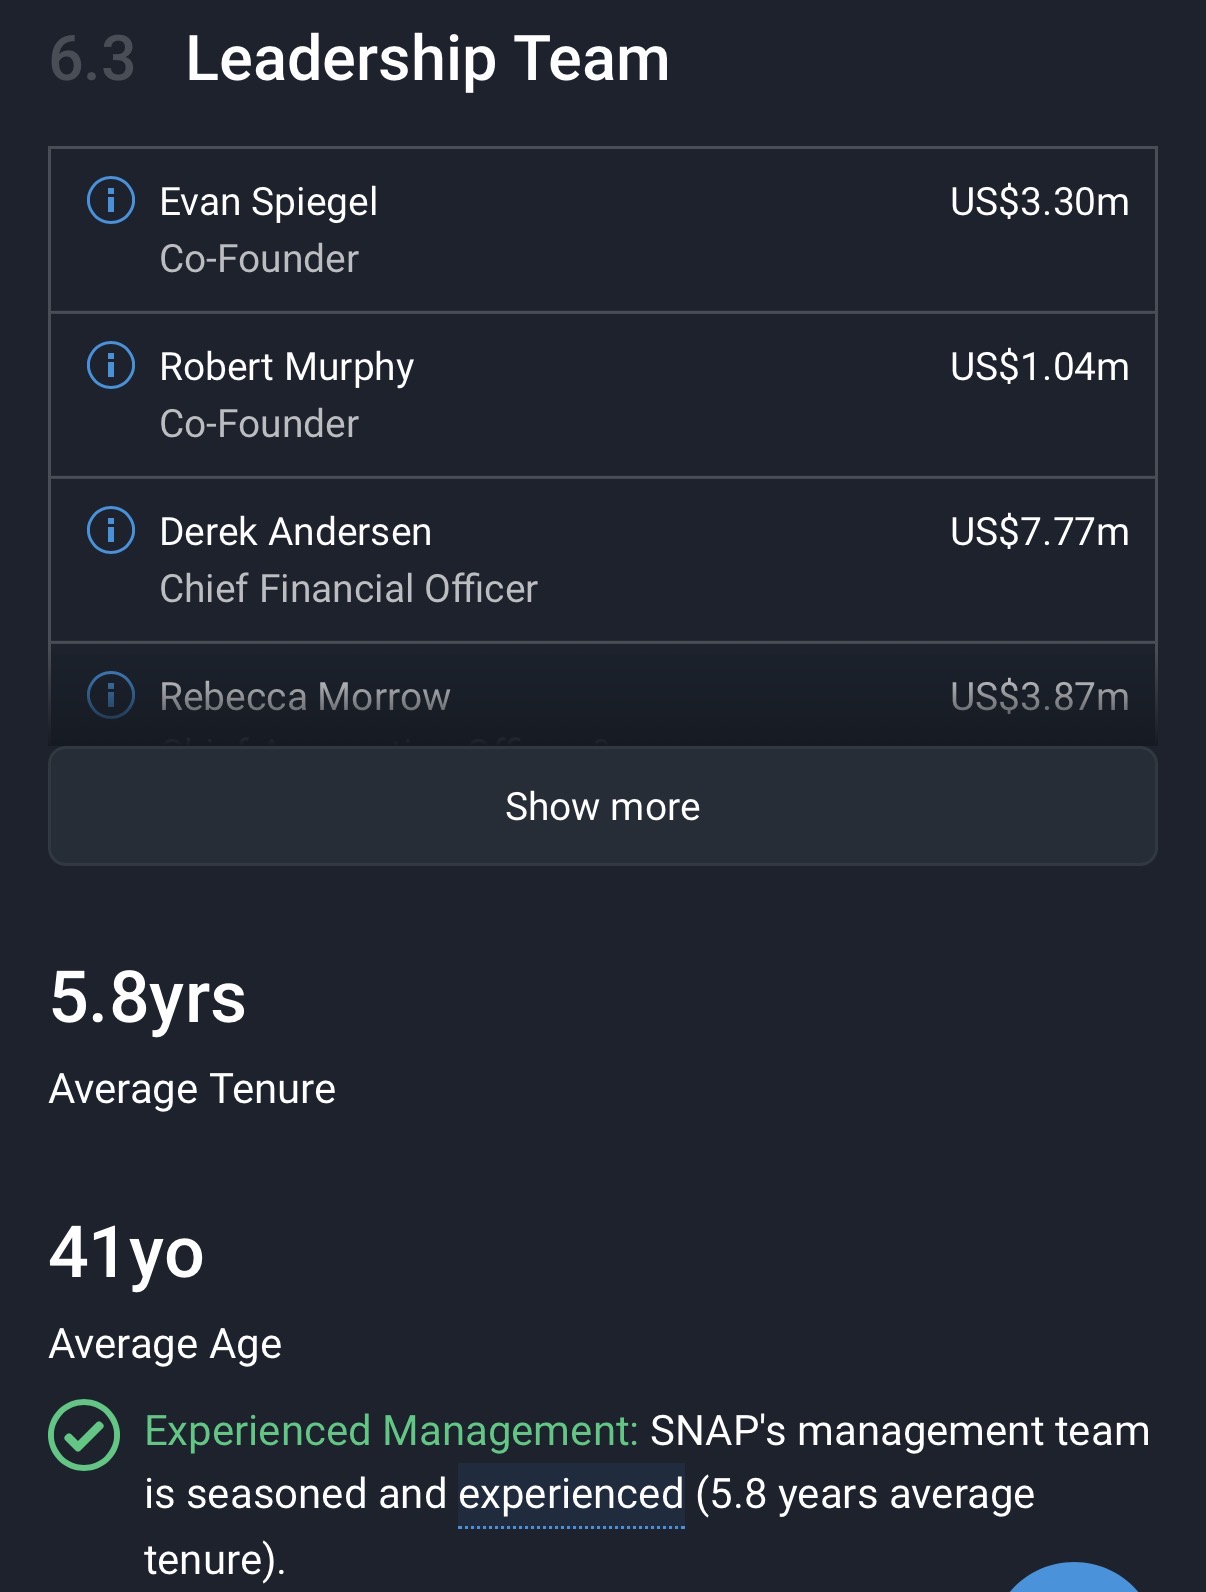The height and width of the screenshot is (1592, 1206).
Task: Click the 5.8yrs tenure statistic
Action: click(x=148, y=997)
